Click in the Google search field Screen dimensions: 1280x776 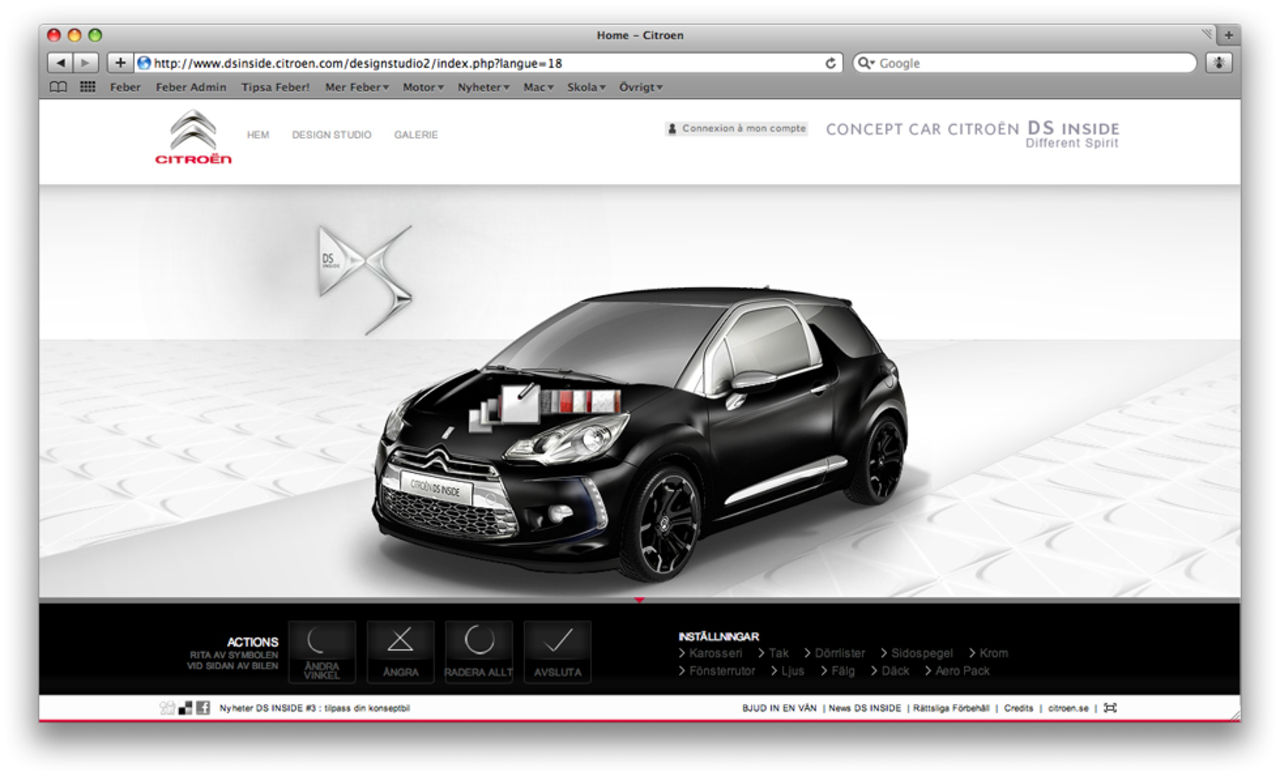[x=1030, y=63]
